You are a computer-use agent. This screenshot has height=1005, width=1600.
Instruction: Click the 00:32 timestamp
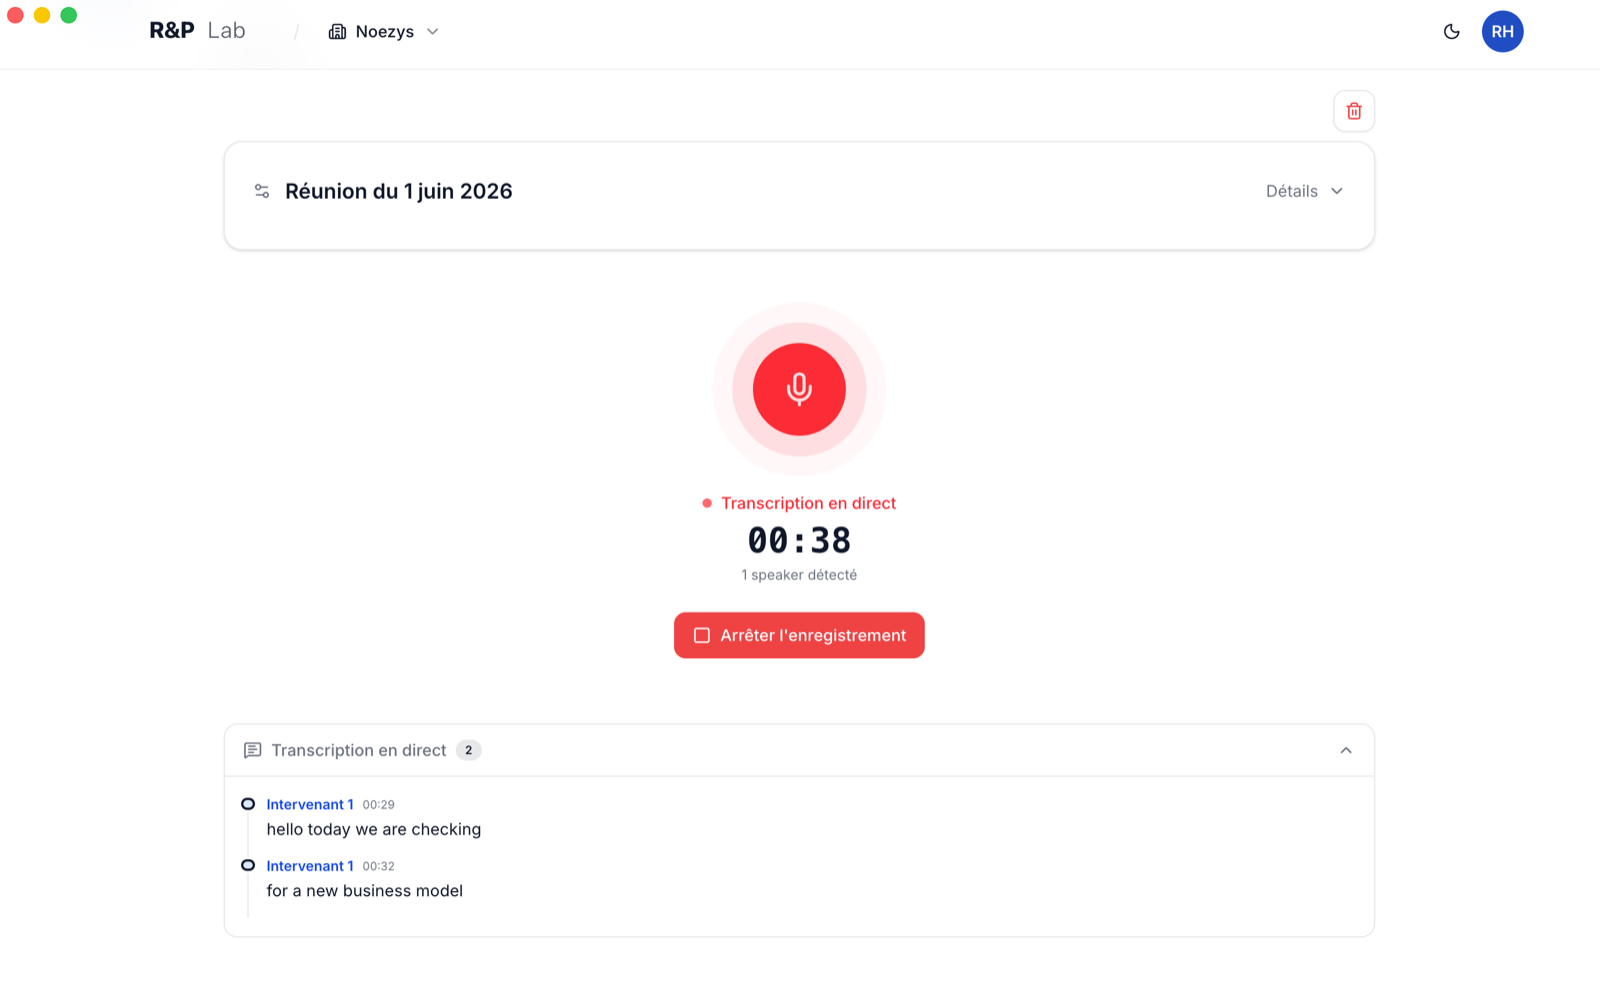point(379,866)
